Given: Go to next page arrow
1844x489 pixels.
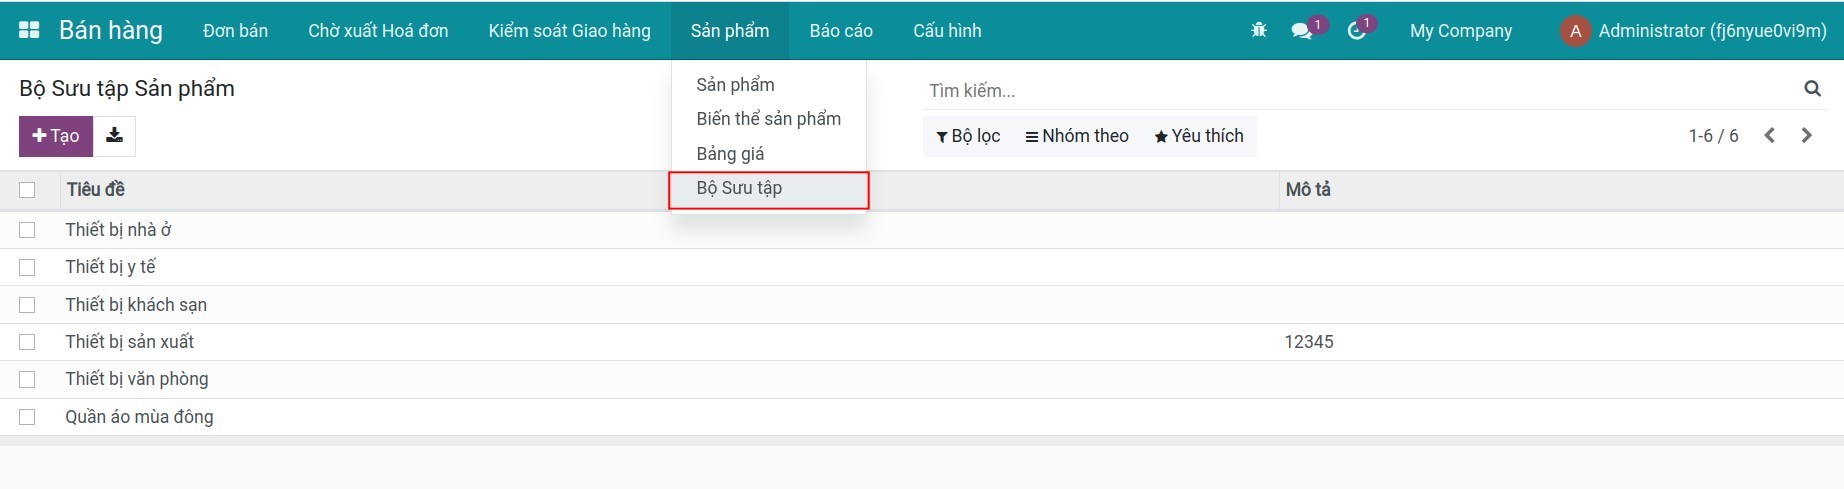Looking at the screenshot, I should (x=1807, y=135).
